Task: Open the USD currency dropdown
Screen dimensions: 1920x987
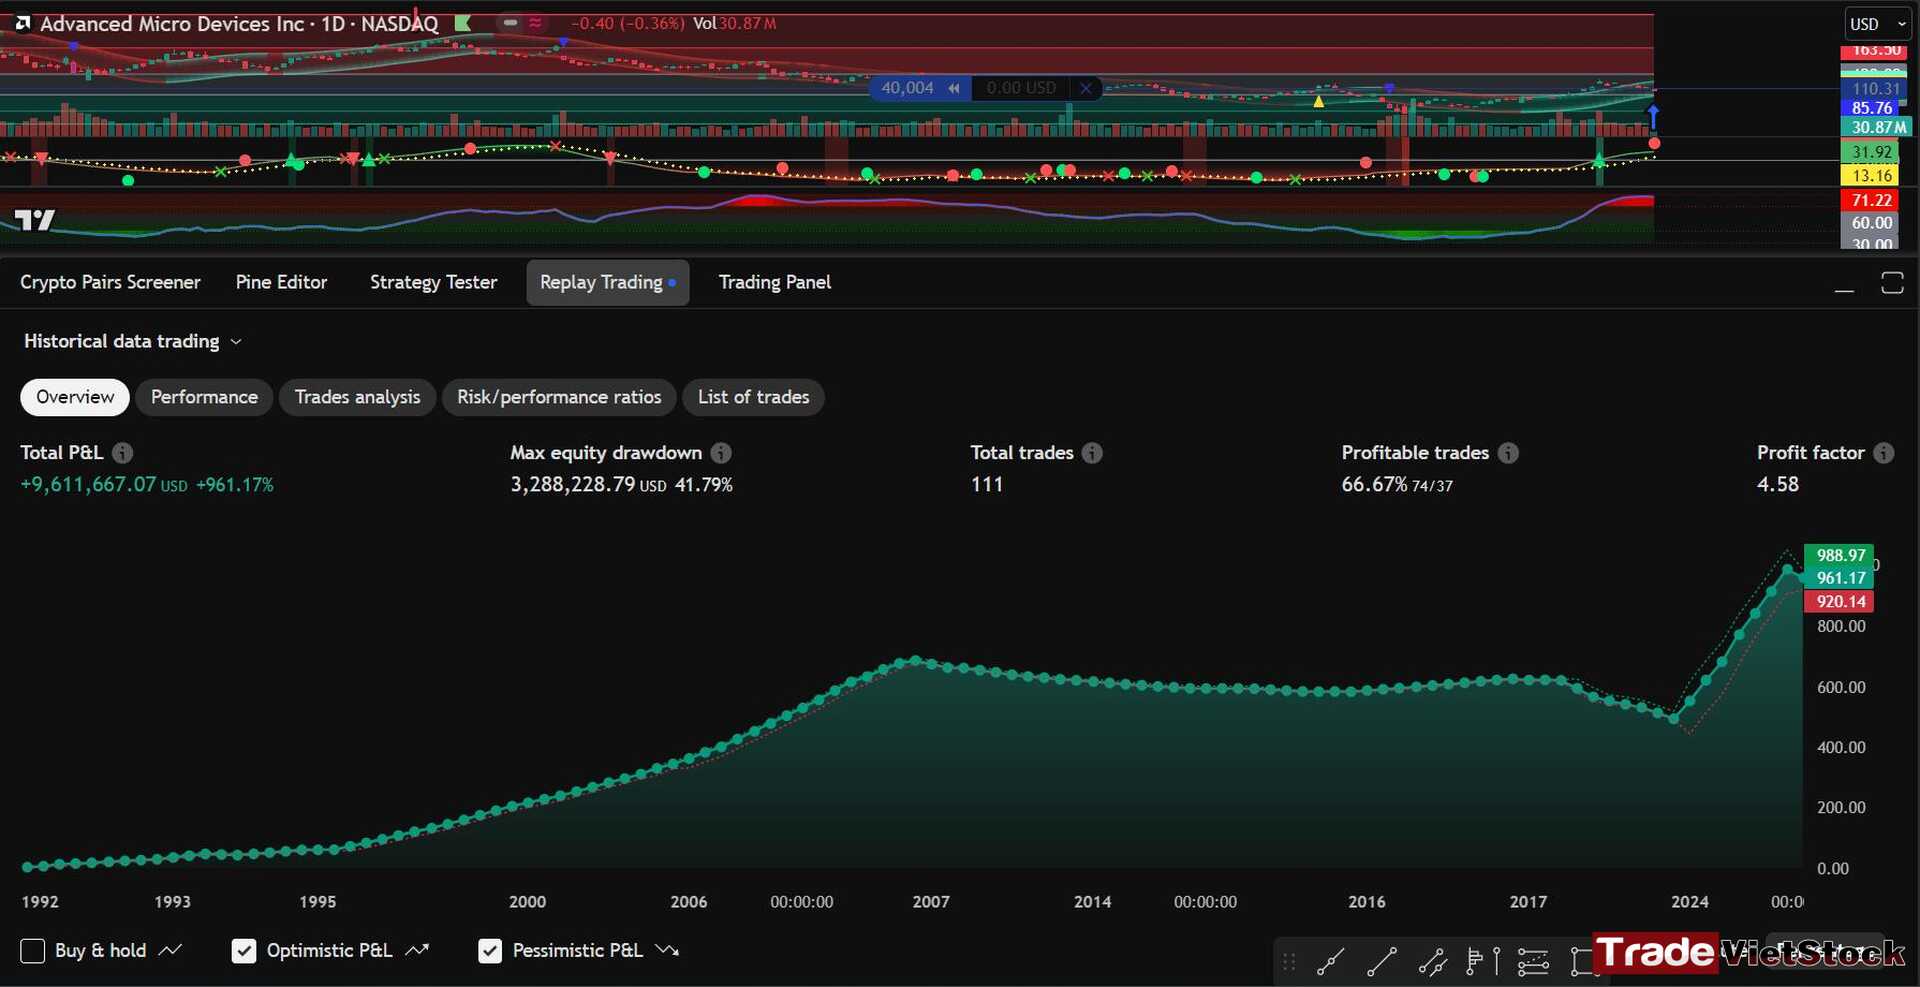Action: 1877,24
